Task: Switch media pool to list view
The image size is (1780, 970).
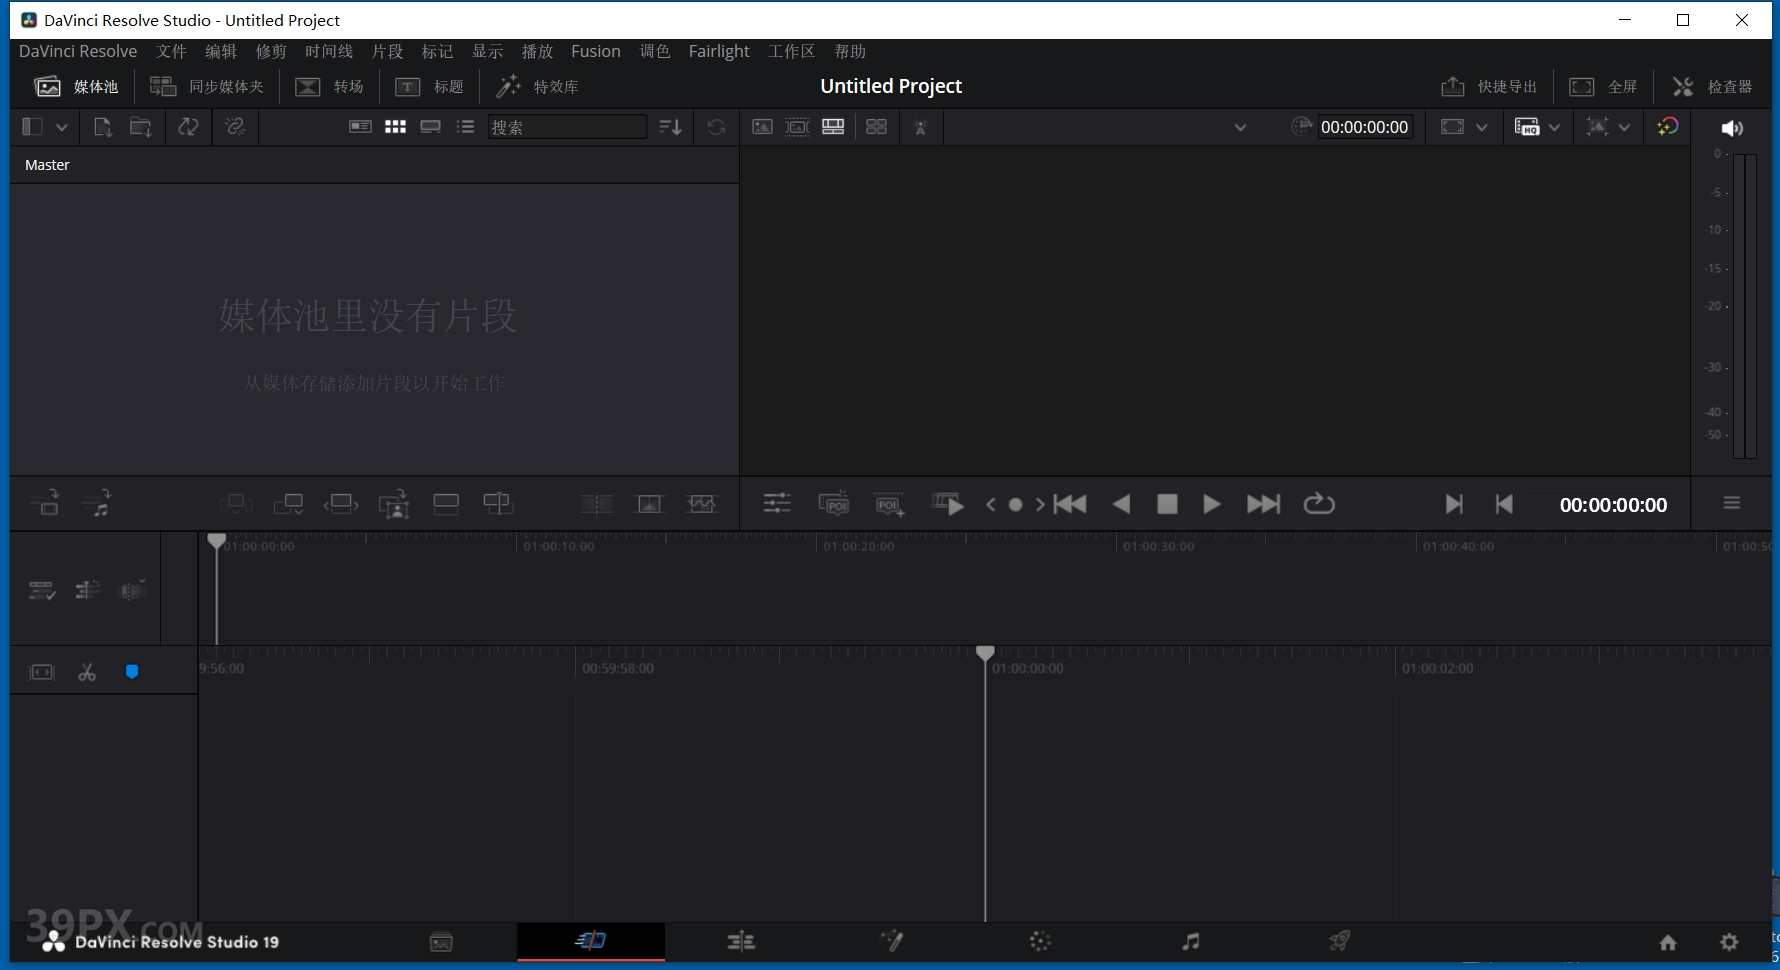Action: point(465,127)
